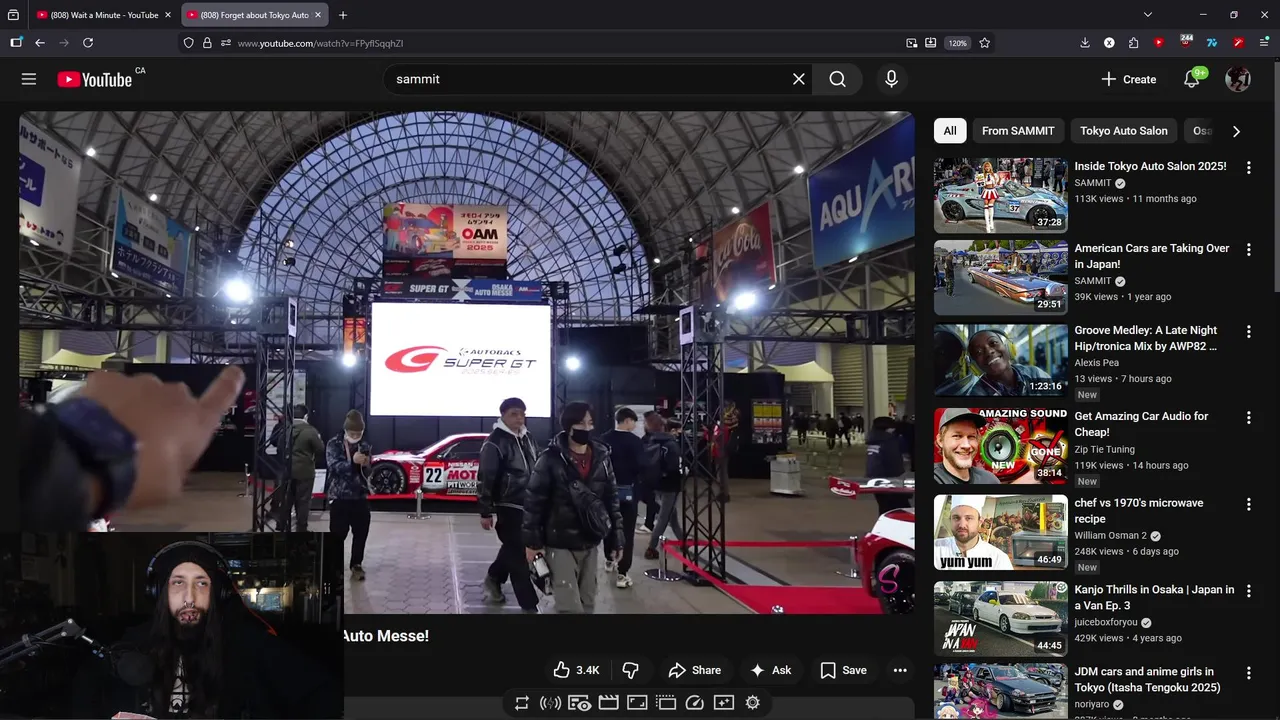
Task: Open options for Groove Medley video
Action: (x=1248, y=332)
